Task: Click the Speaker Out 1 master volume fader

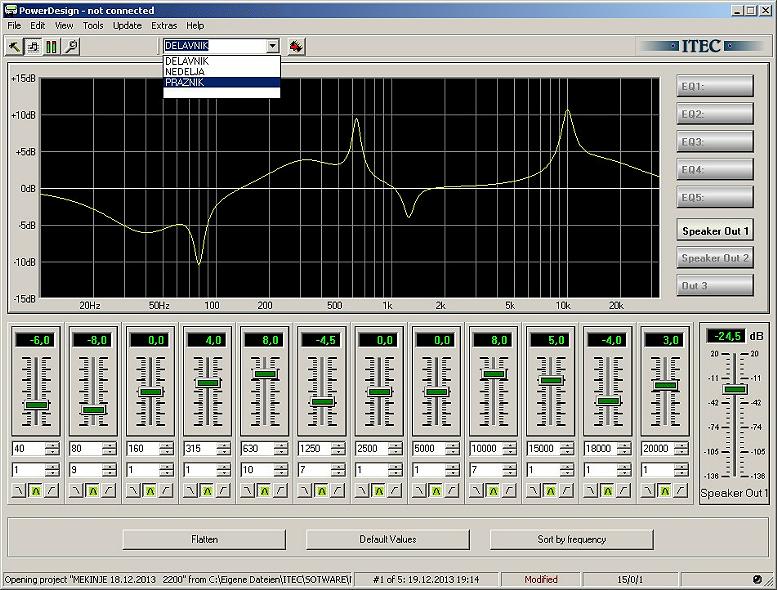Action: [735, 388]
